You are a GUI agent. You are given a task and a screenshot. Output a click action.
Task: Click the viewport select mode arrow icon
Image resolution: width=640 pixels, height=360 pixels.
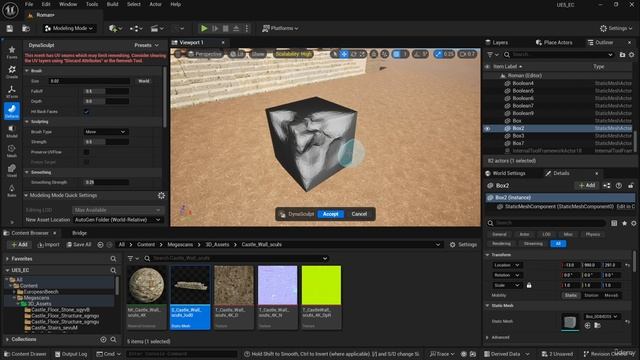tap(335, 54)
